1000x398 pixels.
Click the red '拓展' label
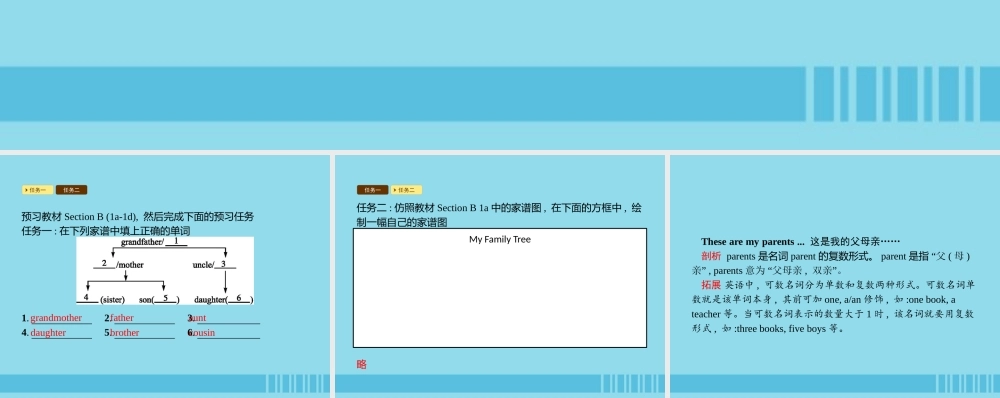(711, 284)
